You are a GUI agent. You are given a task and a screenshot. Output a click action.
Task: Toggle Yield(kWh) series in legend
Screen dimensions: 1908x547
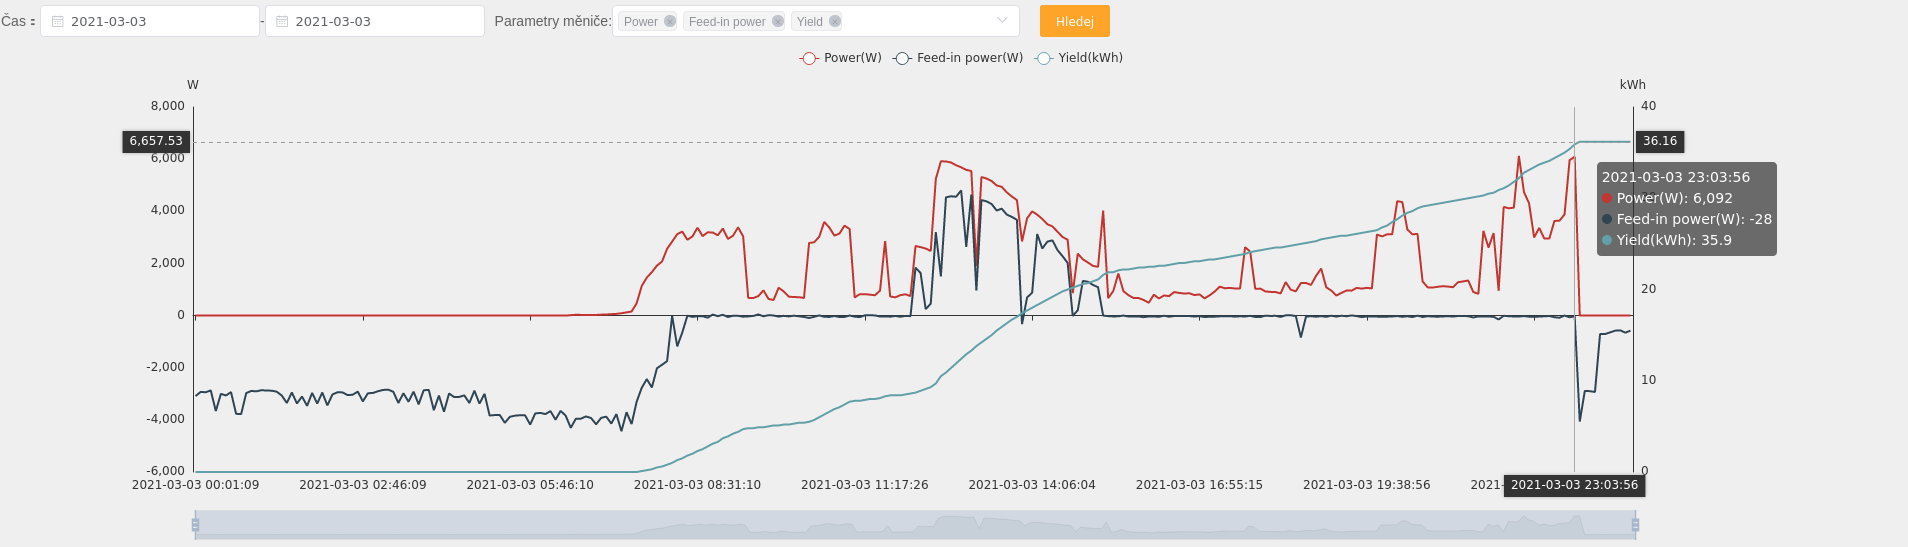pyautogui.click(x=1079, y=58)
